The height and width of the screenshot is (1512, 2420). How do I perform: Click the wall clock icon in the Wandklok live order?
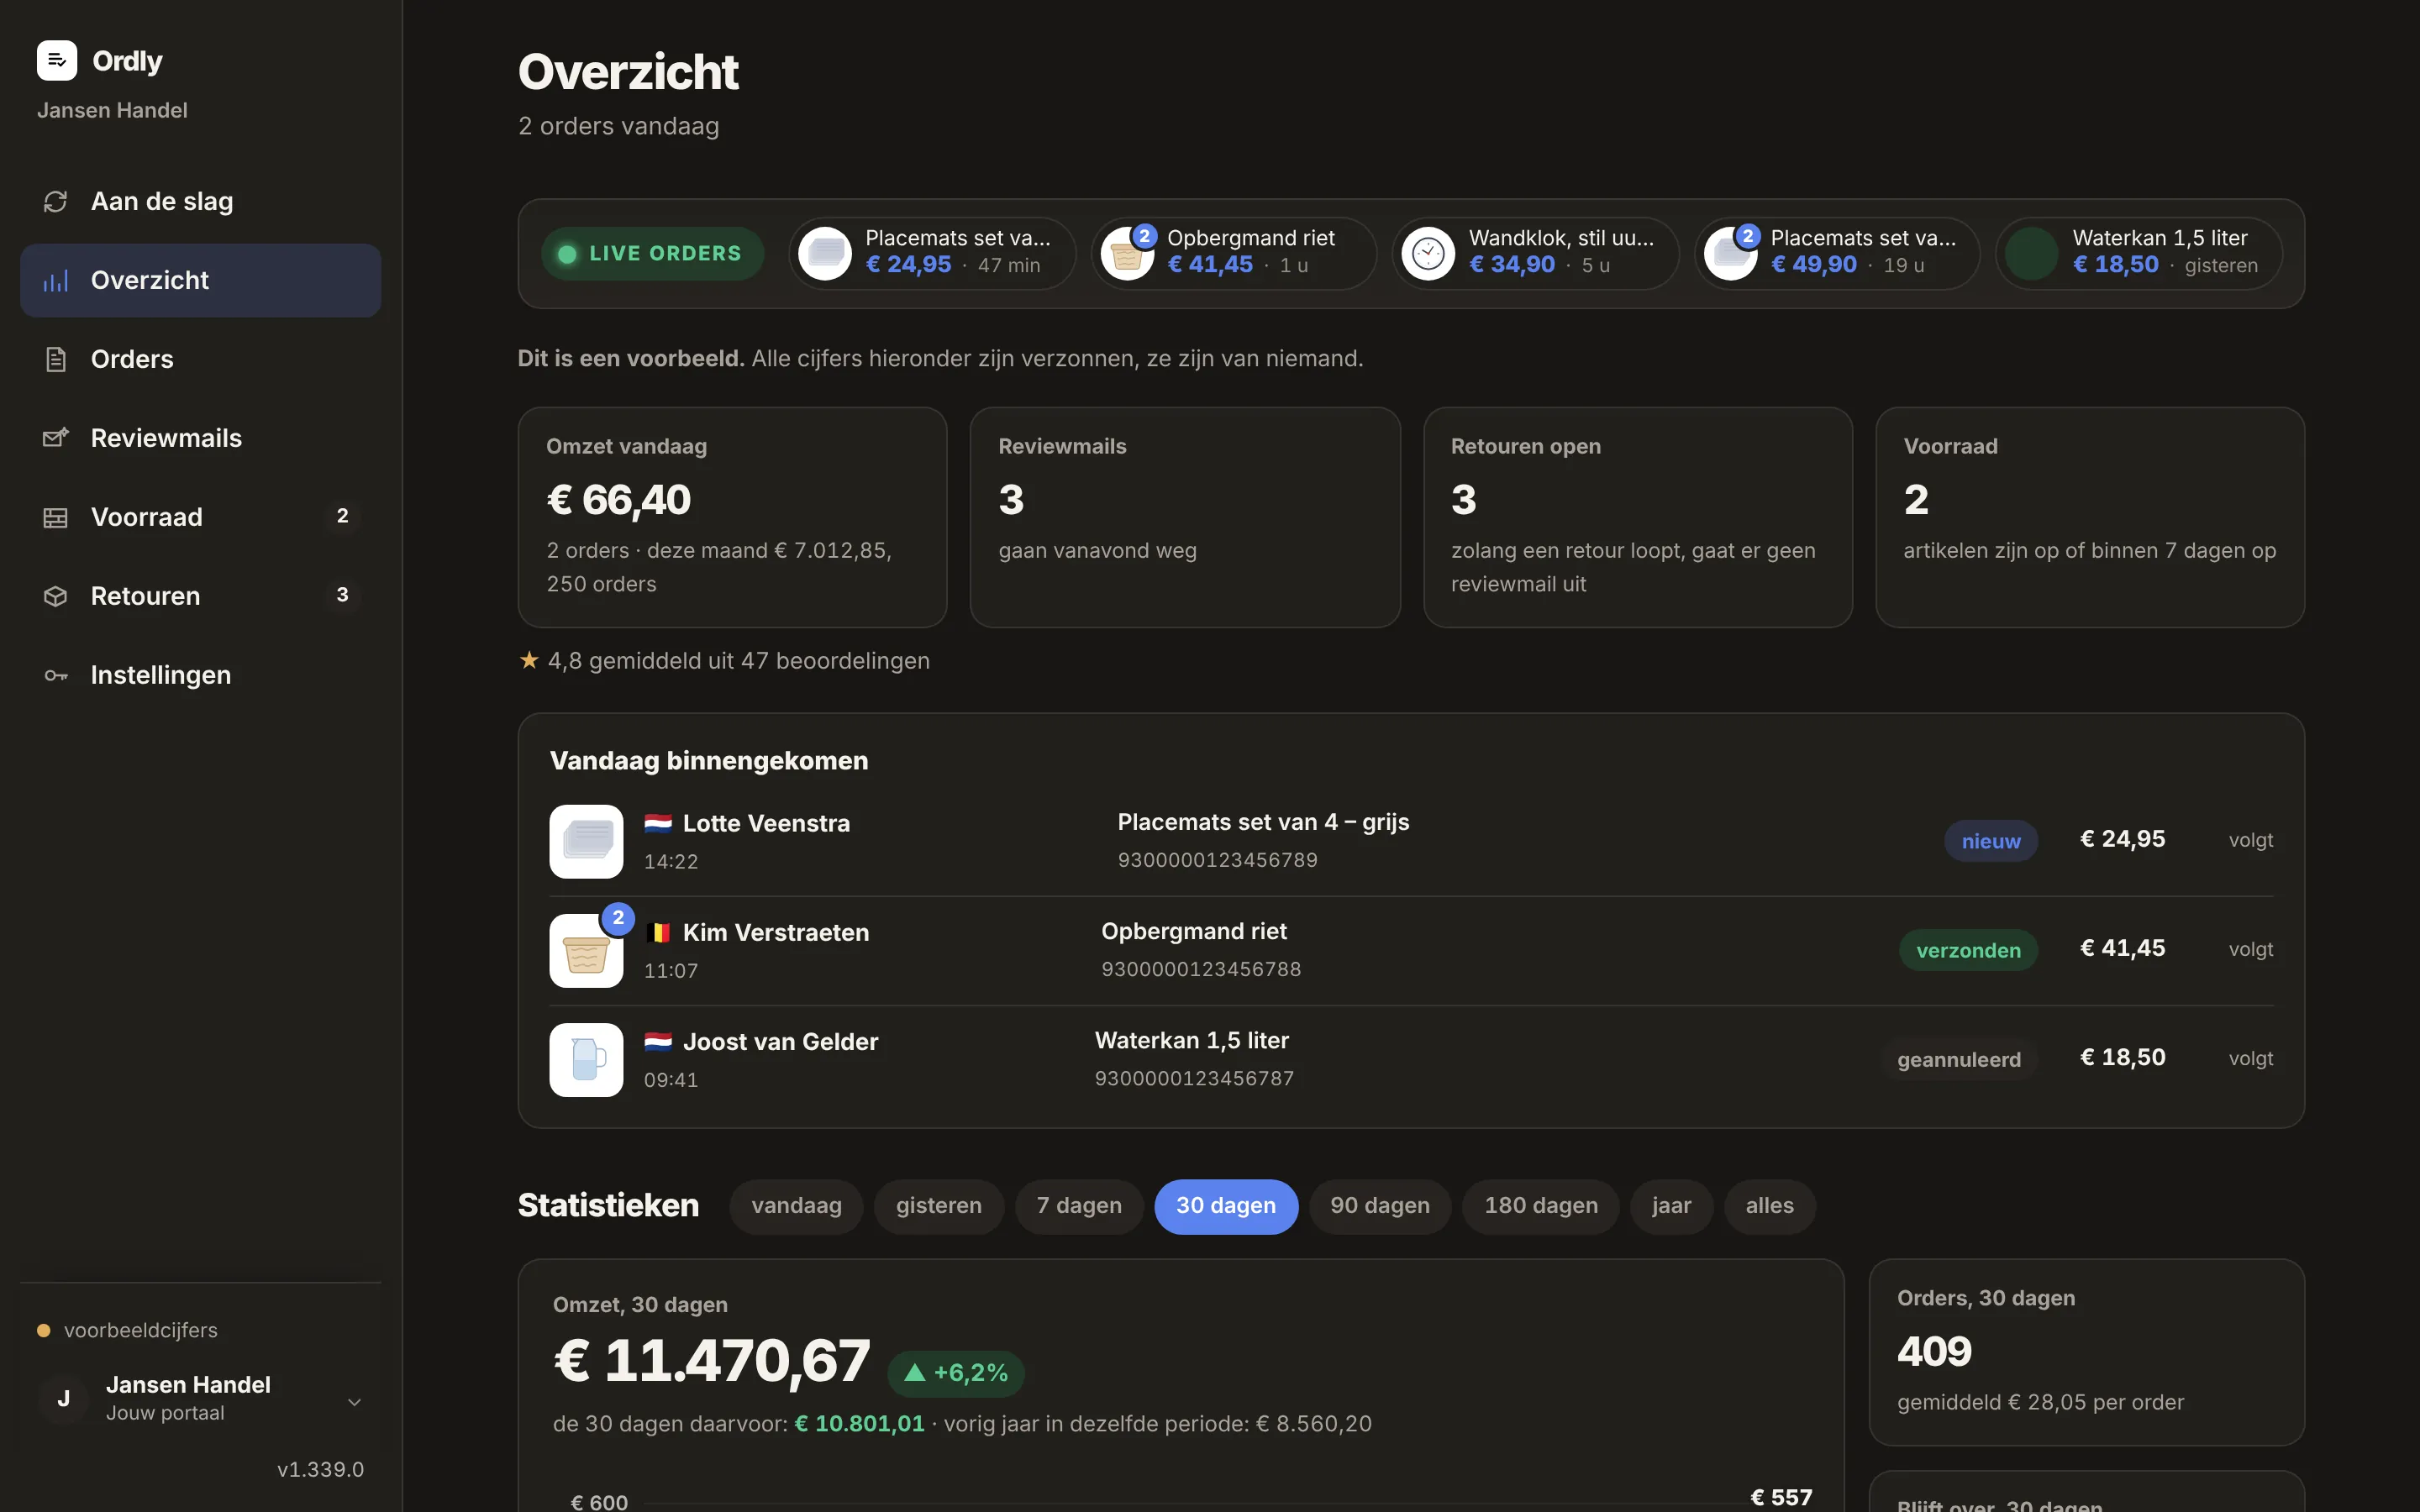point(1428,254)
